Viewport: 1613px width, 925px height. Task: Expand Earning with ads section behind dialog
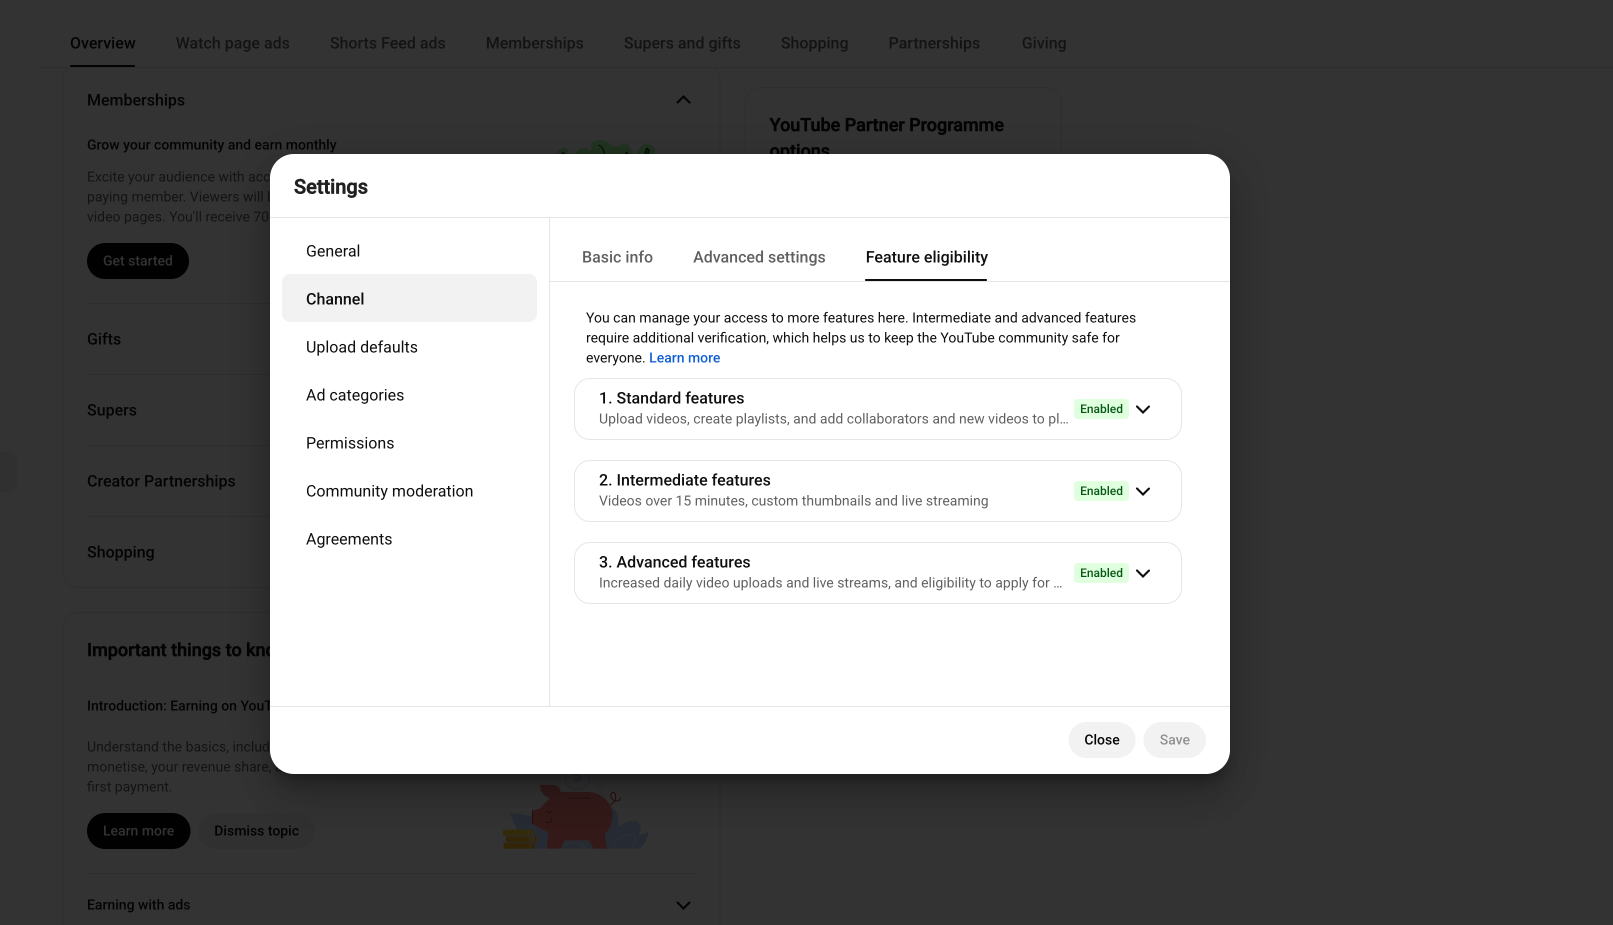click(683, 905)
